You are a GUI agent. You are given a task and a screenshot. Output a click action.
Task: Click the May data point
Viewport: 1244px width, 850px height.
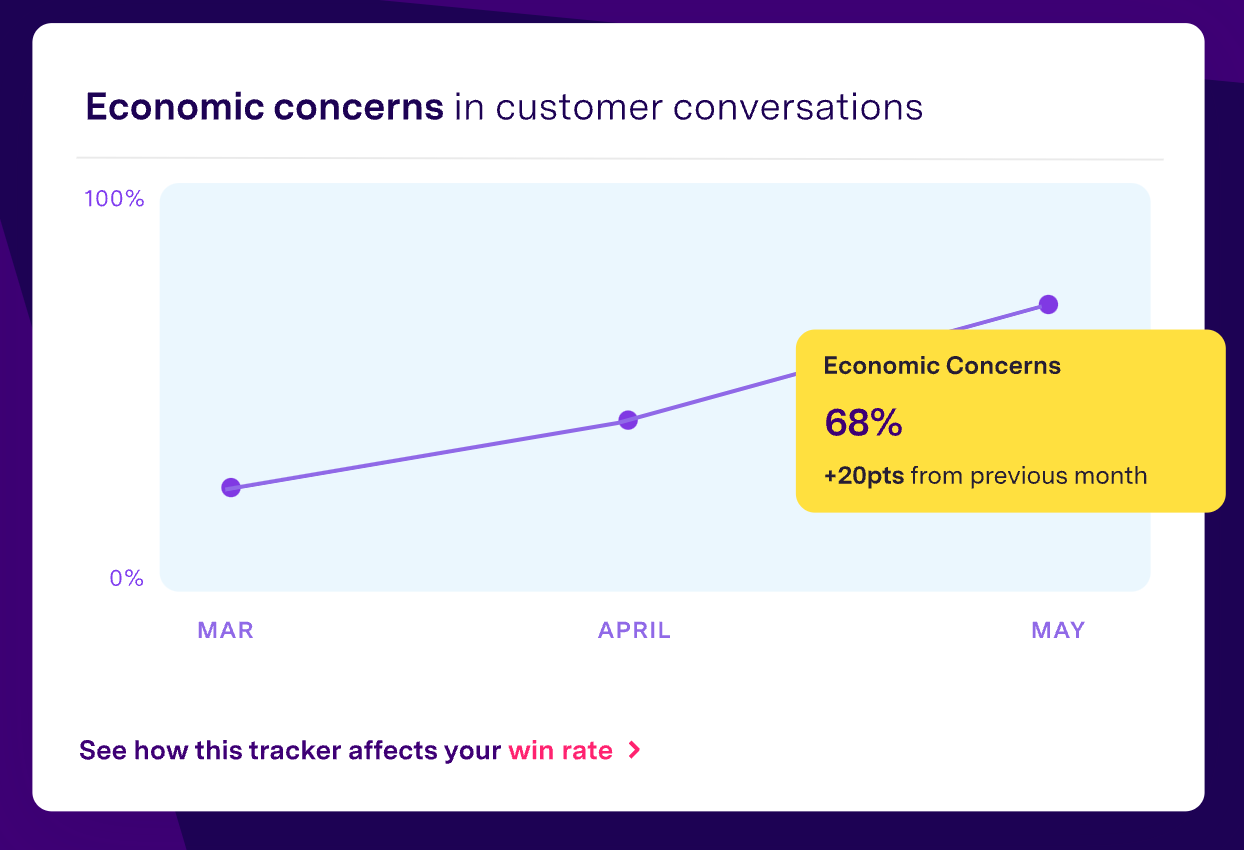[1048, 304]
